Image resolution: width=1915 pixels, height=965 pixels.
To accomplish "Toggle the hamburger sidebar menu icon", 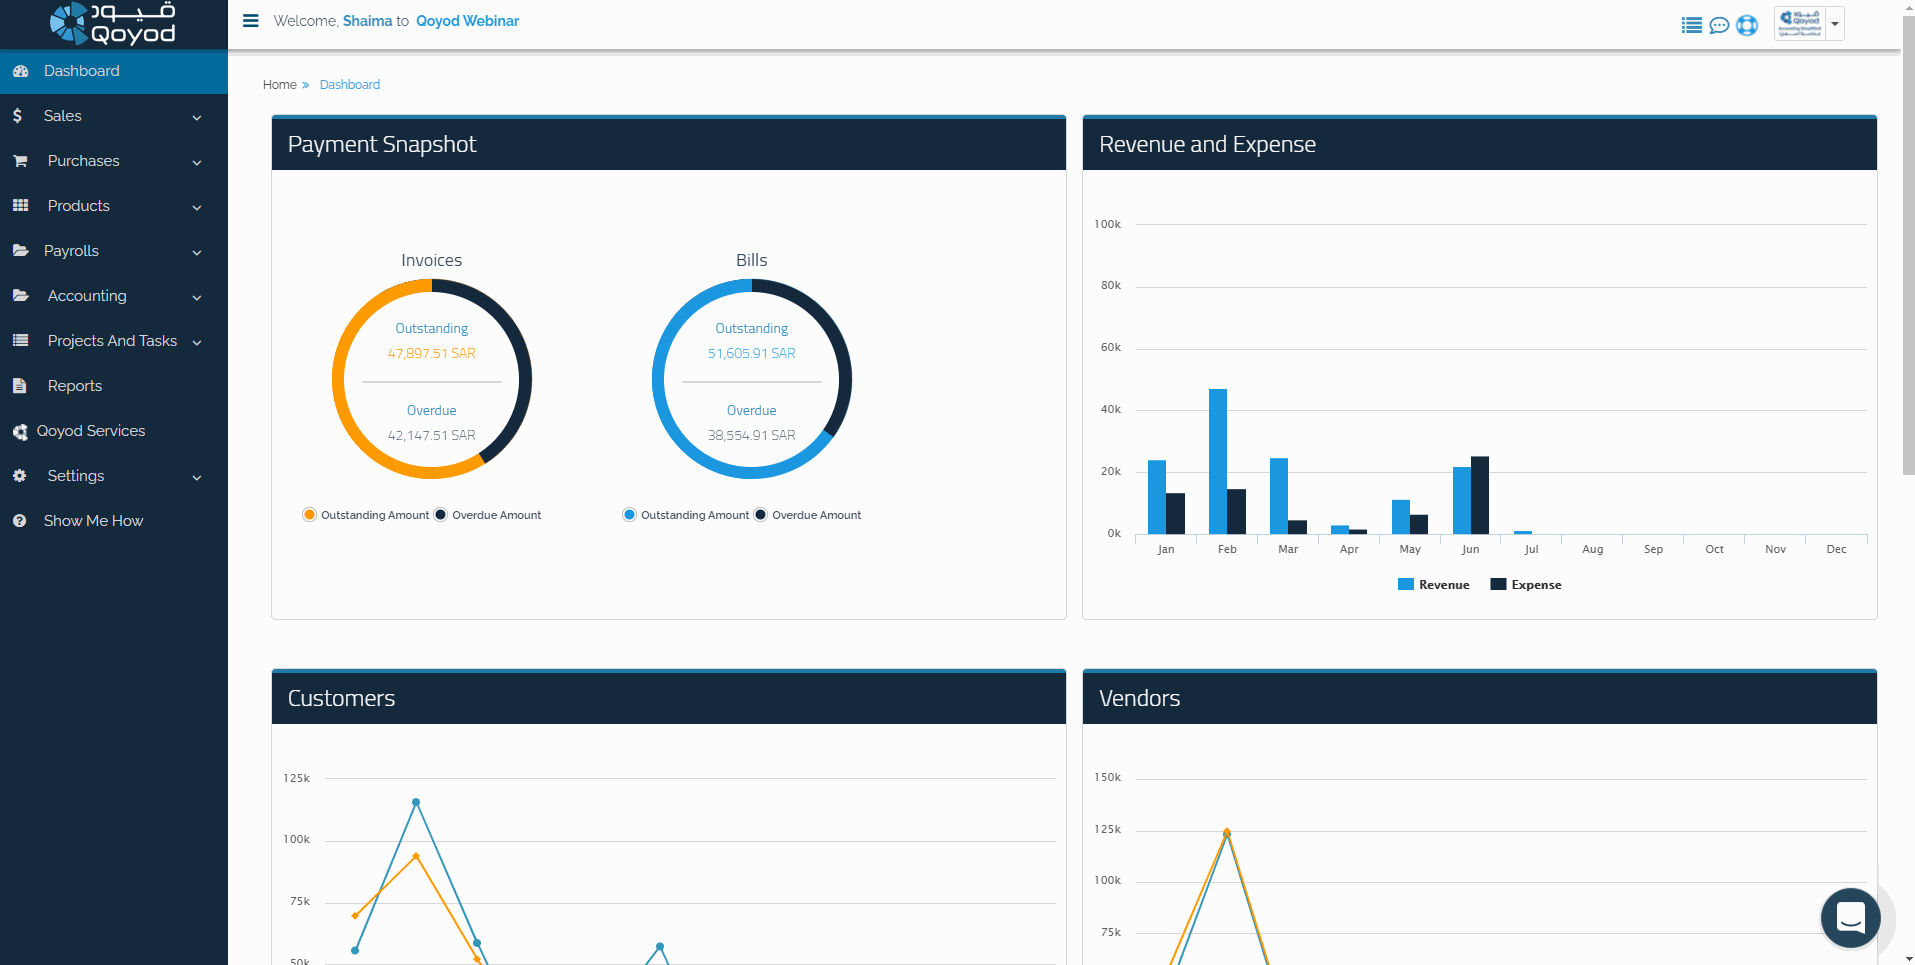I will (251, 21).
